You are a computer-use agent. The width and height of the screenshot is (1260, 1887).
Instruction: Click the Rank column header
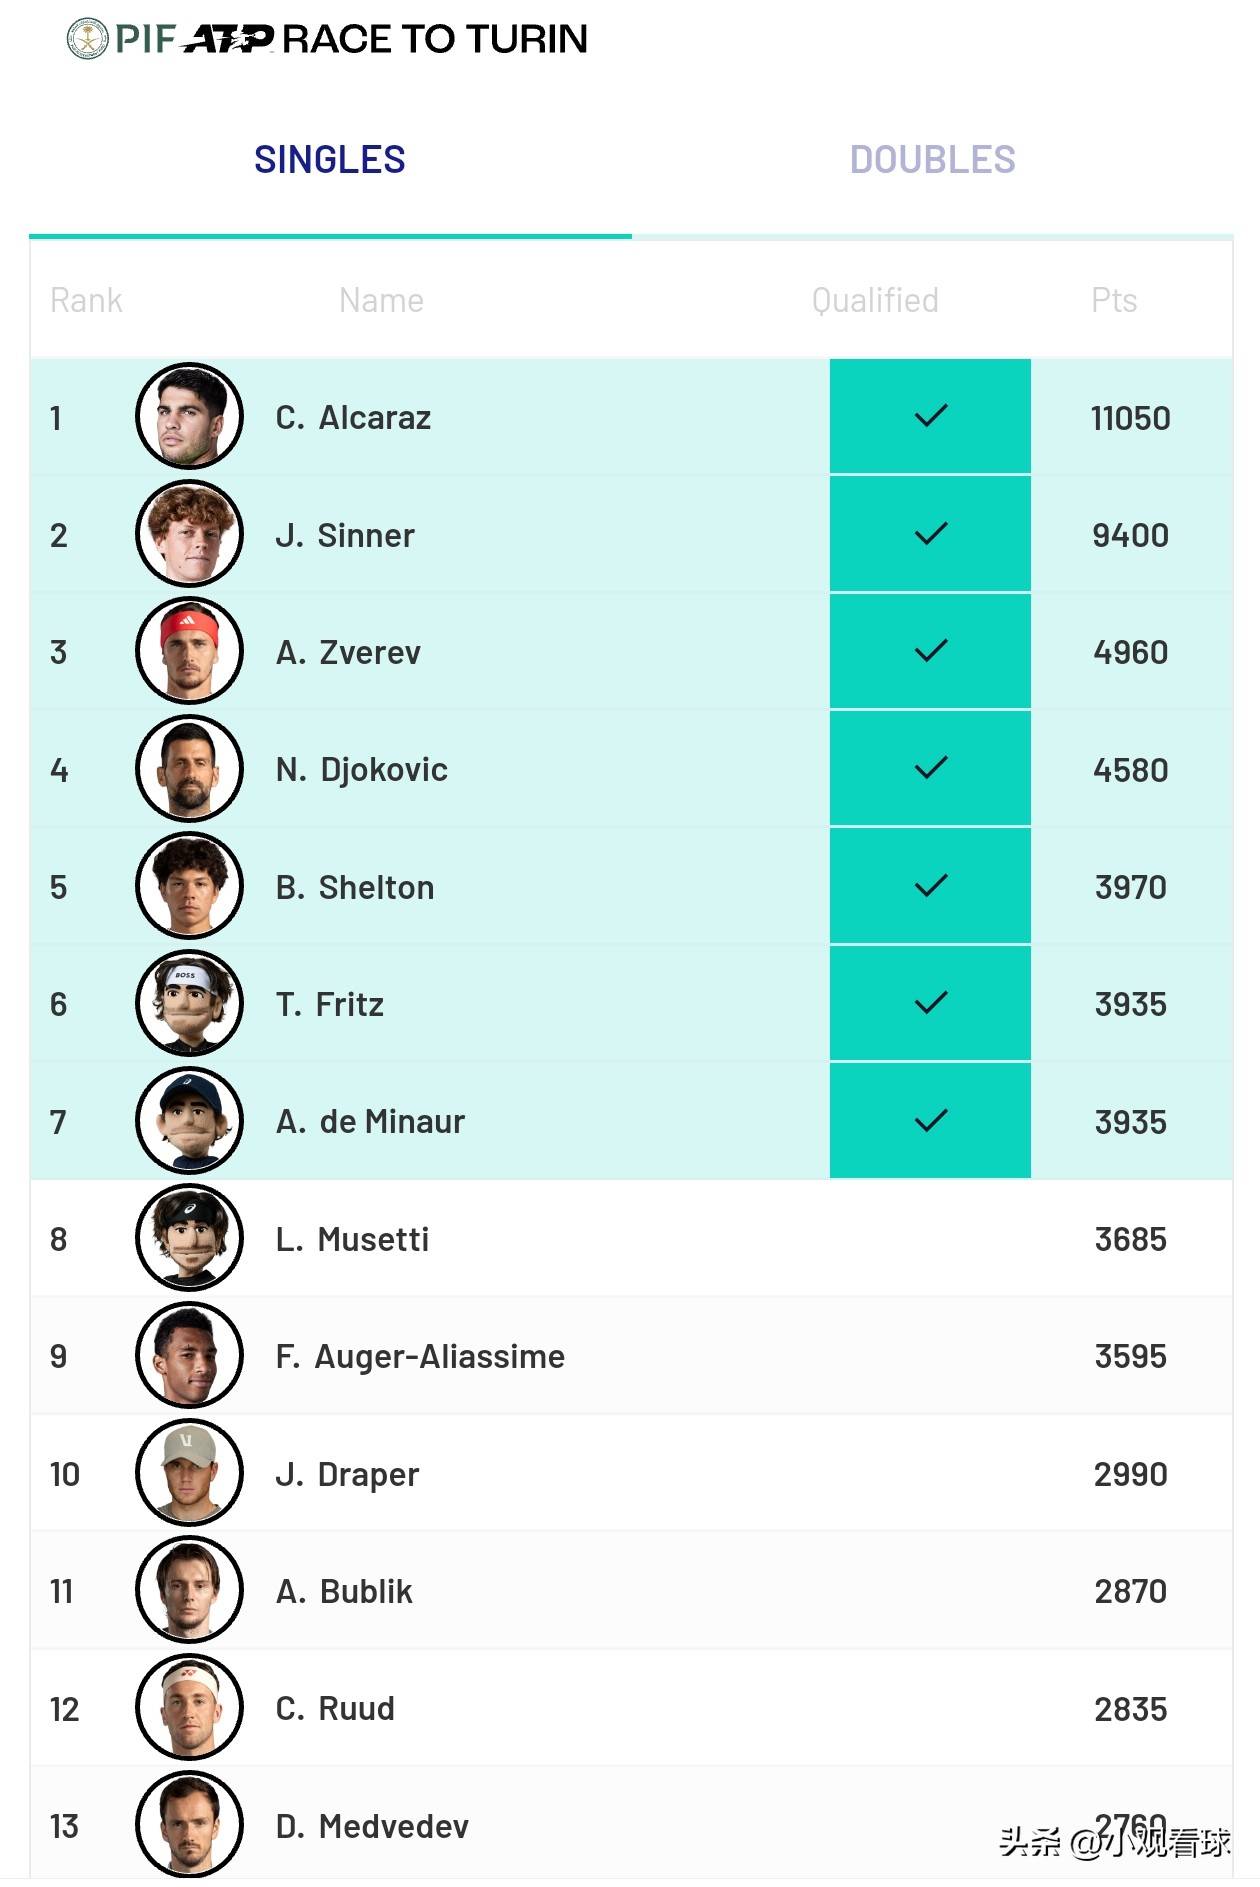pos(86,300)
